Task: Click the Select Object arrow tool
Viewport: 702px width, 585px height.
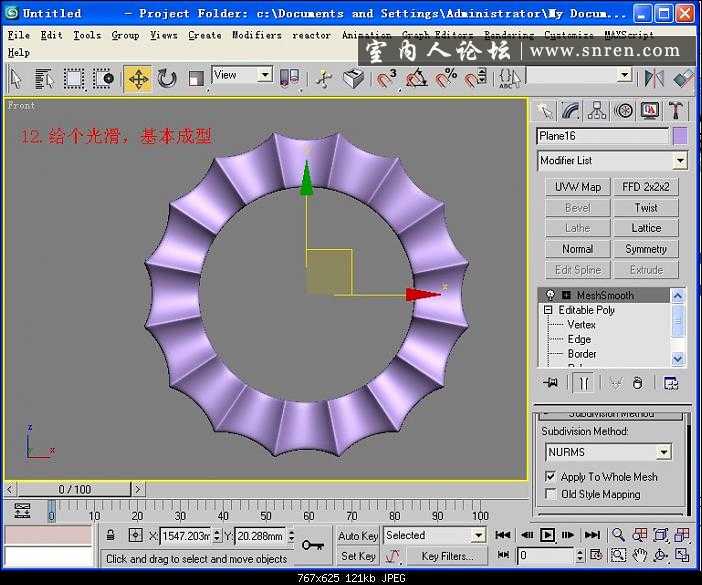Action: 16,78
